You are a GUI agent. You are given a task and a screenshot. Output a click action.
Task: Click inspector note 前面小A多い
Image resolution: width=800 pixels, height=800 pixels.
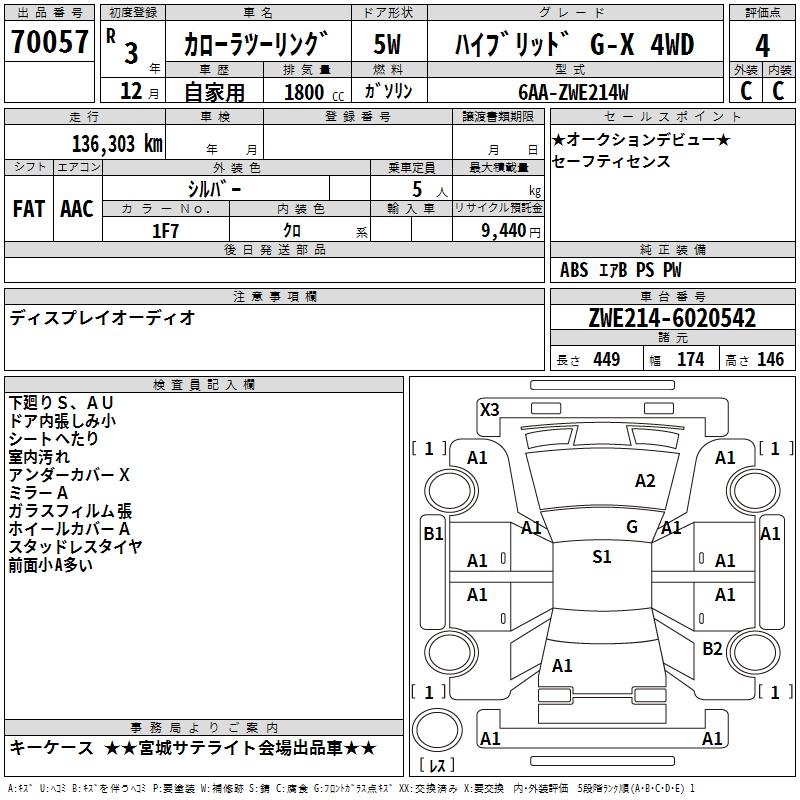(x=51, y=565)
